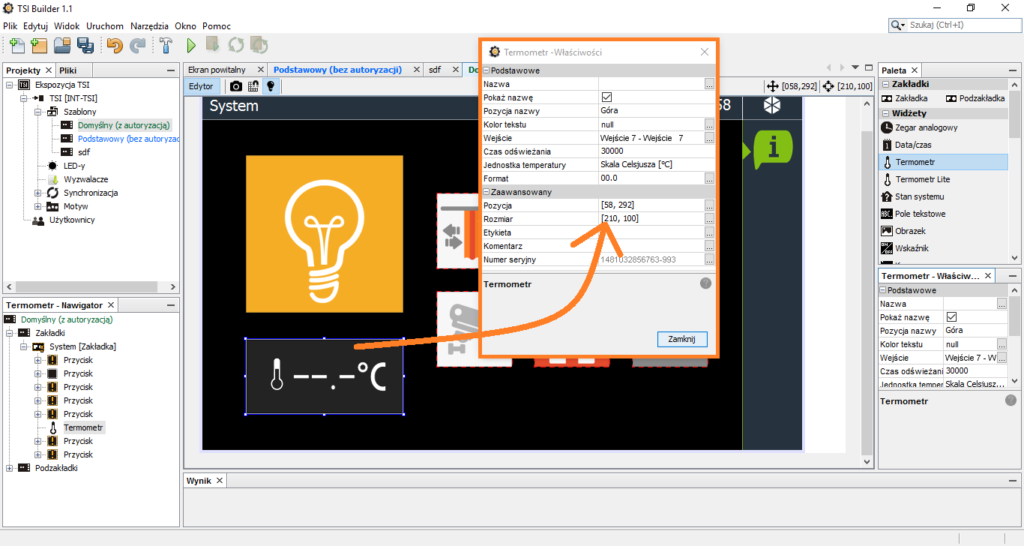Open the Edytuj menu
This screenshot has height=546, width=1024.
(35, 26)
